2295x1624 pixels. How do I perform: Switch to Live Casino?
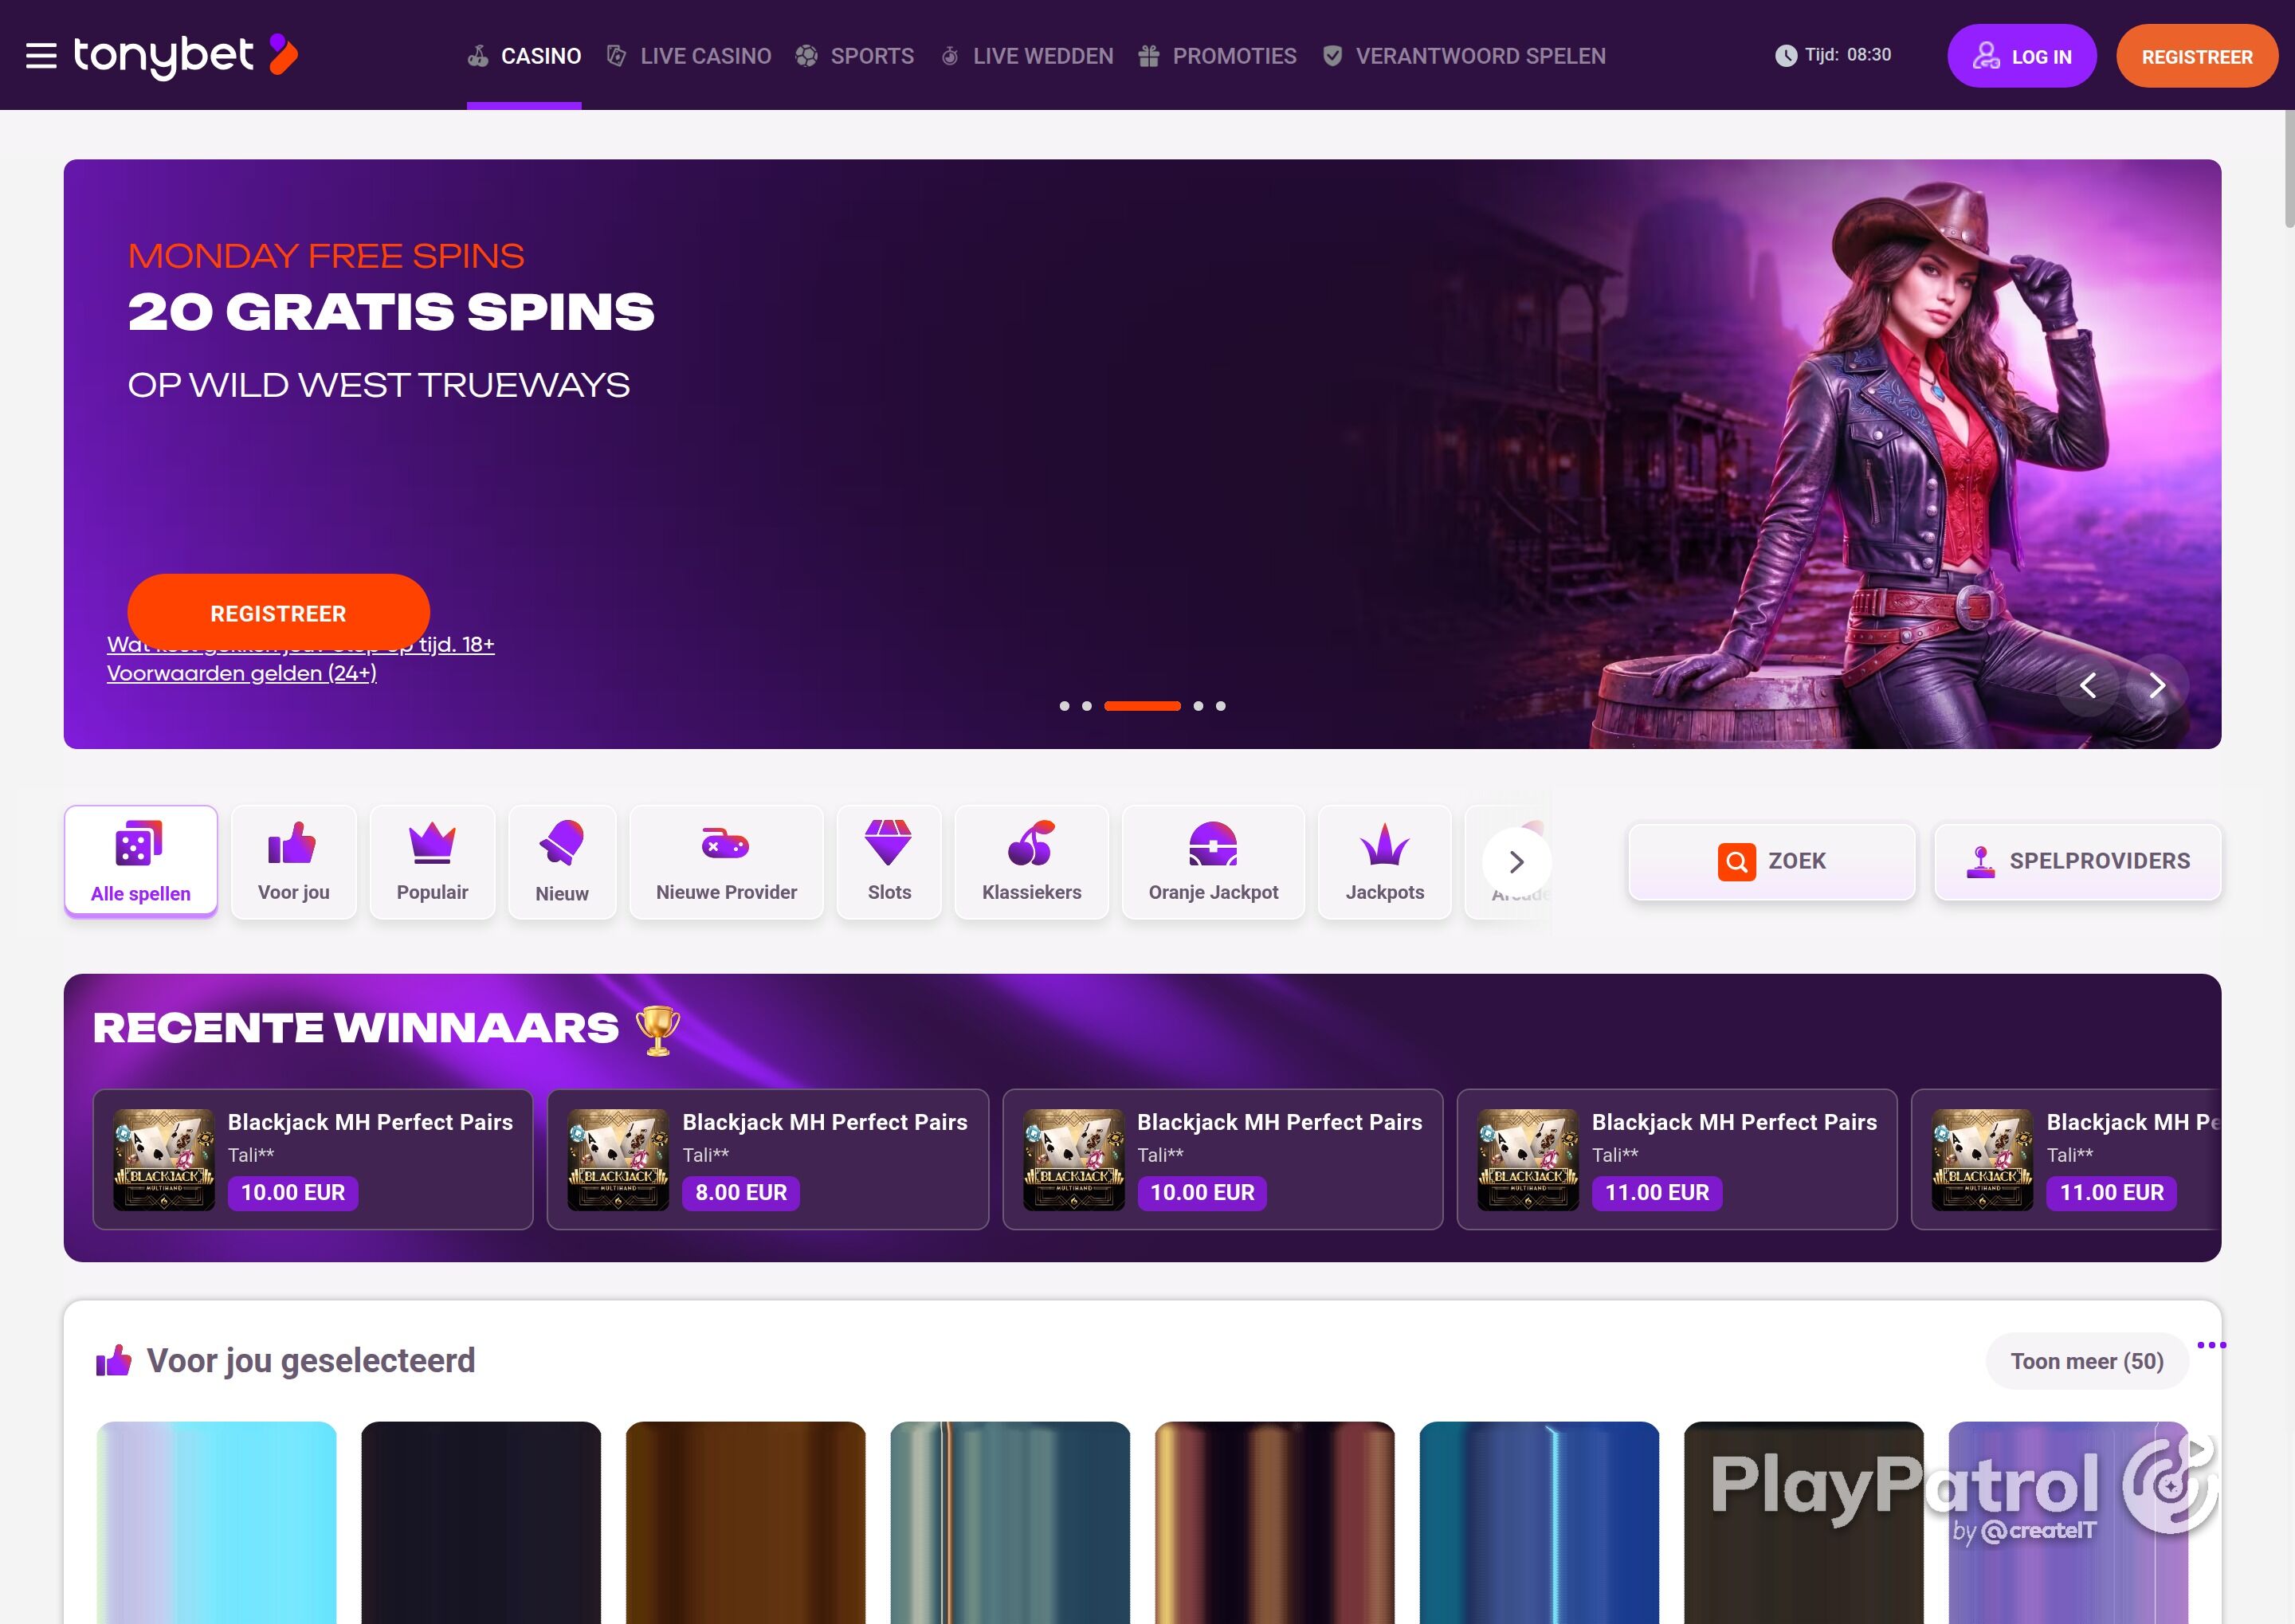(x=689, y=56)
